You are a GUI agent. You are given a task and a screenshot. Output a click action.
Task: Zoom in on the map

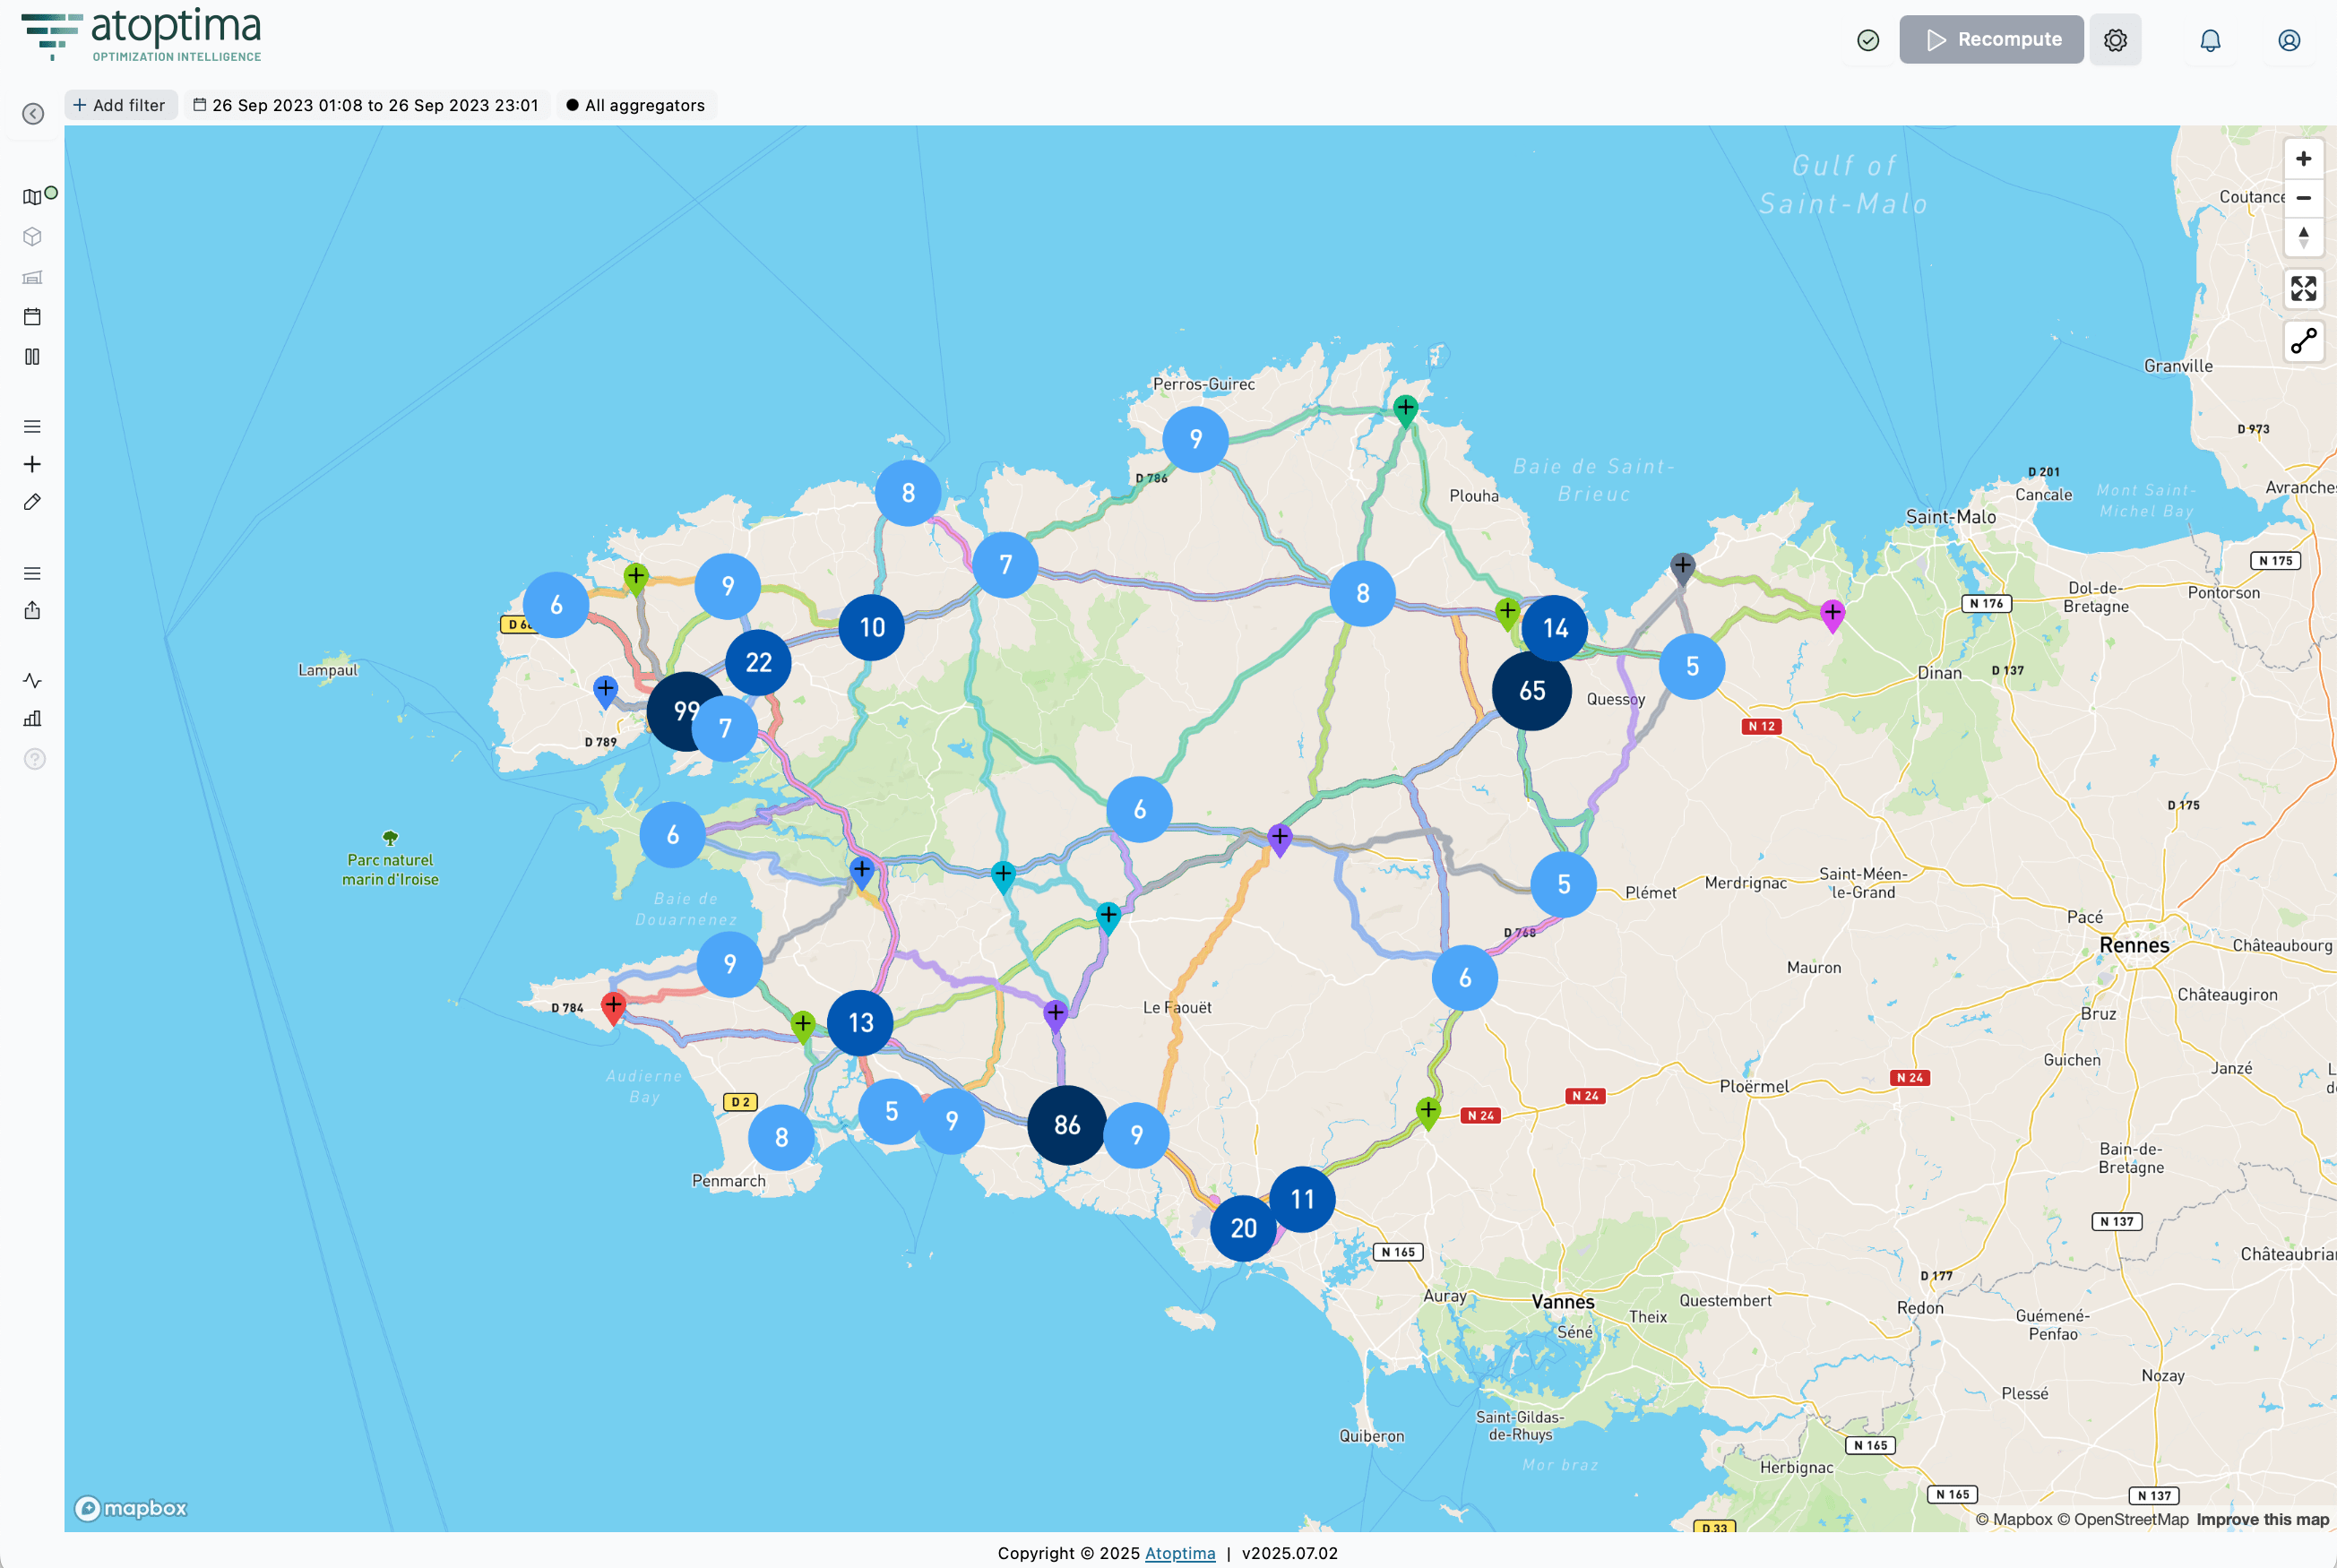(2303, 159)
